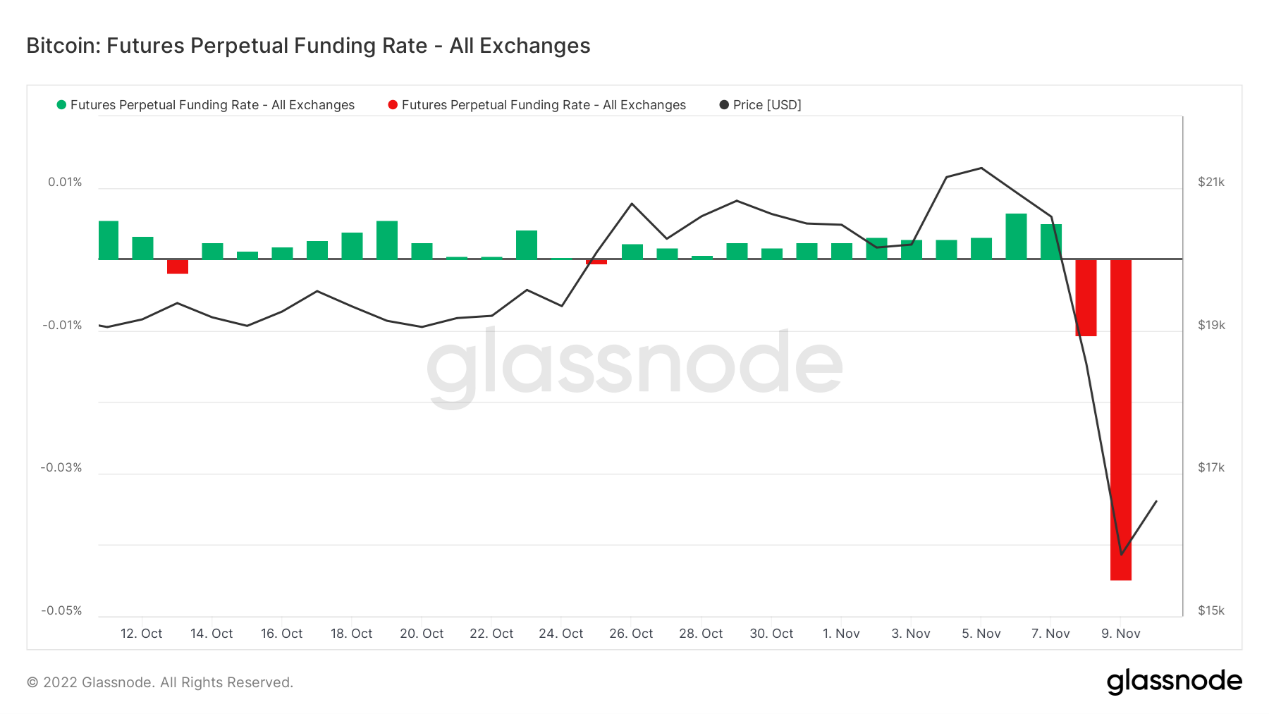Click the chart title Bitcoin: Futures Perpetual Funding Rate
1269x714 pixels.
308,46
